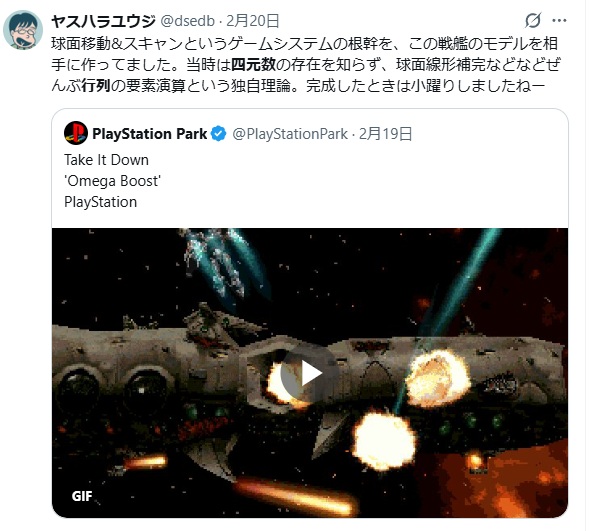The width and height of the screenshot is (589, 531).
Task: Click the 2月20日 tweet date
Action: (252, 21)
